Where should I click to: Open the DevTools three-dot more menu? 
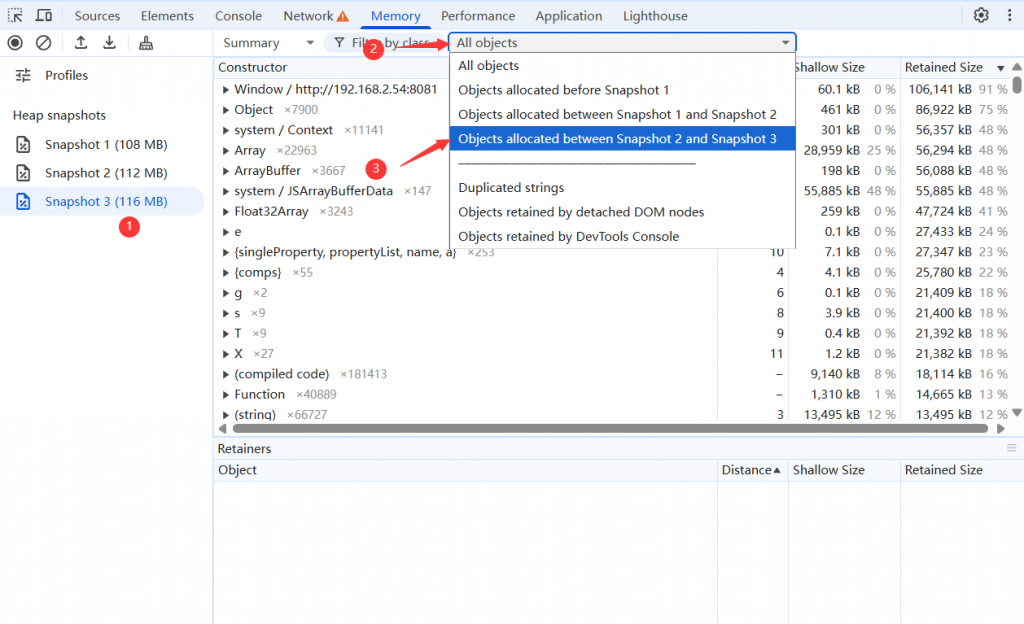(x=1009, y=16)
